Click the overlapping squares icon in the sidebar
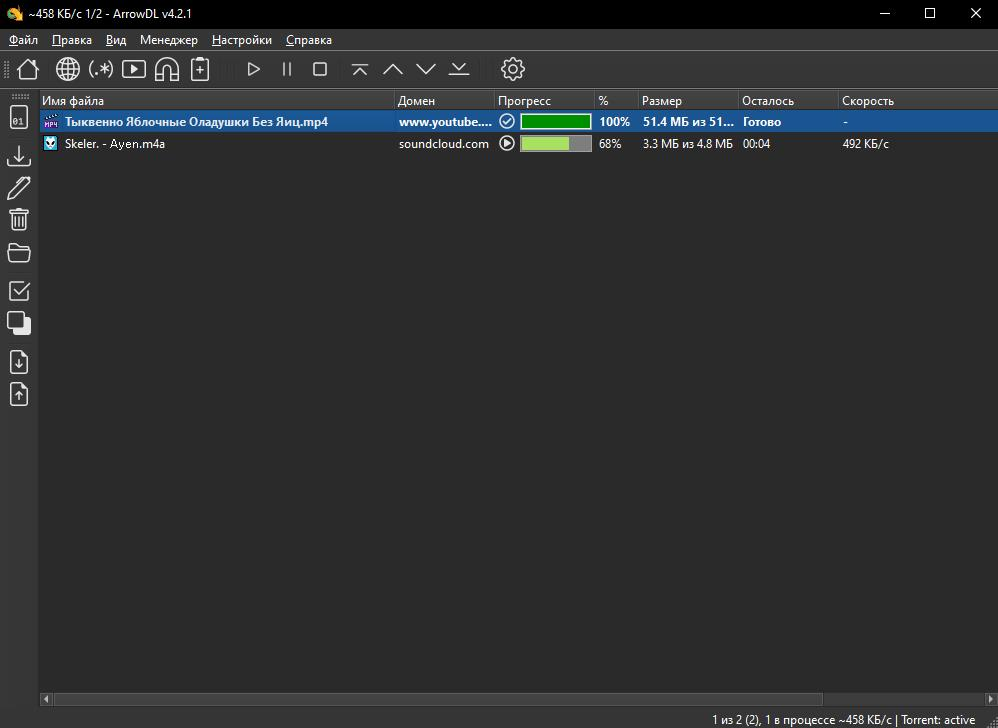Viewport: 998px width, 728px height. (x=19, y=323)
